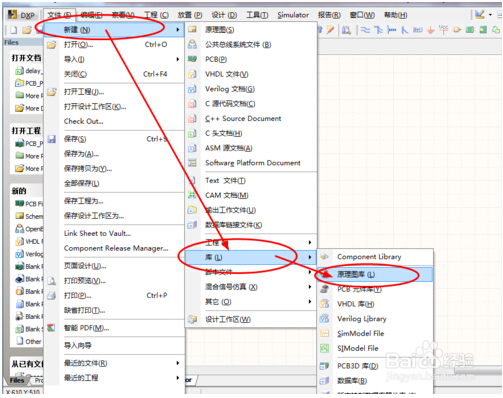Open the Simulator menu
Image resolution: width=503 pixels, height=398 pixels.
293,15
